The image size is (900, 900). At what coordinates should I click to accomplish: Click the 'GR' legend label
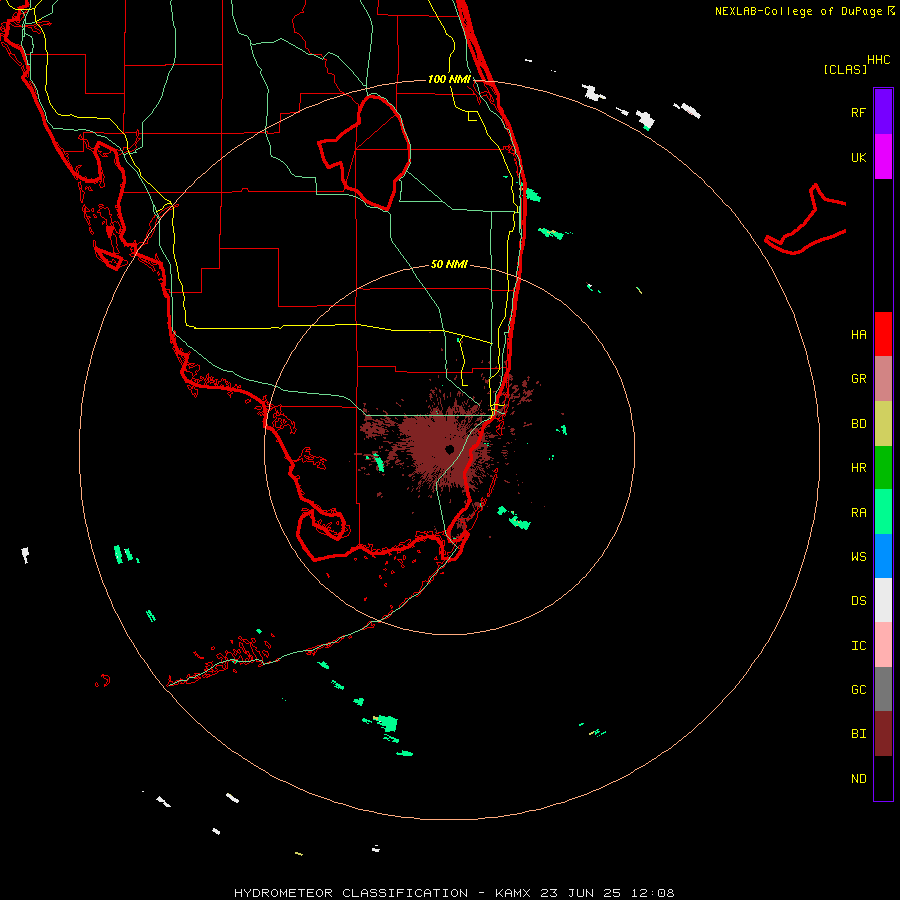click(858, 379)
